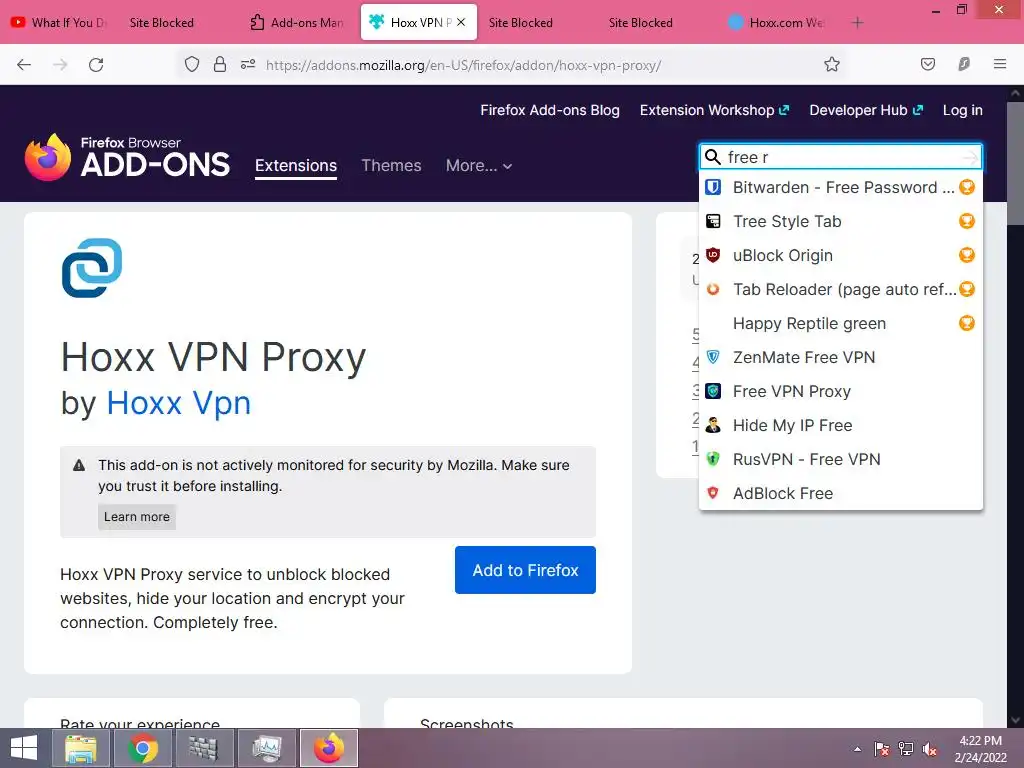Image resolution: width=1024 pixels, height=768 pixels.
Task: Open Windows Start menu
Action: 24,748
